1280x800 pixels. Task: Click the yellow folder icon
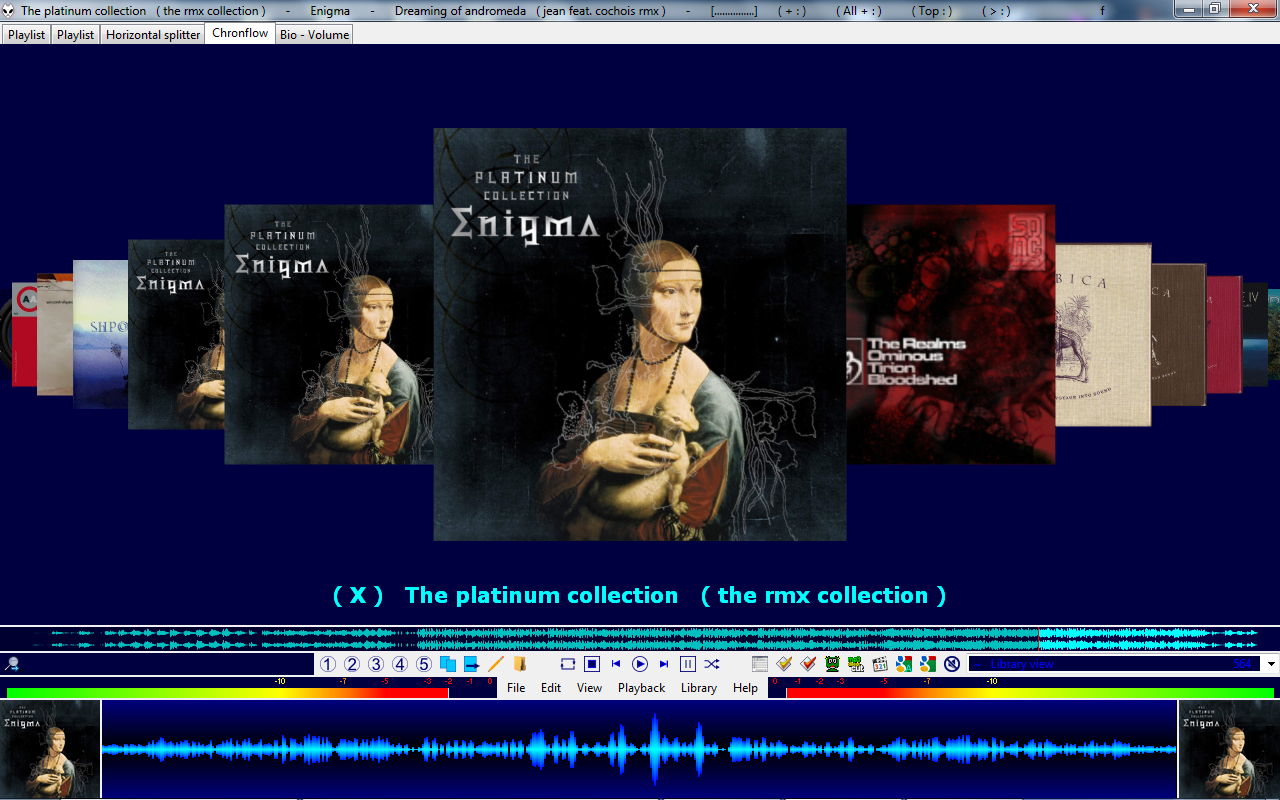[x=520, y=664]
